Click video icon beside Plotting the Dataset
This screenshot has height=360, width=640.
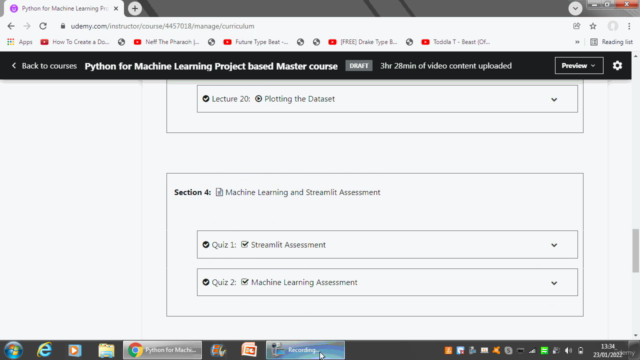point(258,99)
